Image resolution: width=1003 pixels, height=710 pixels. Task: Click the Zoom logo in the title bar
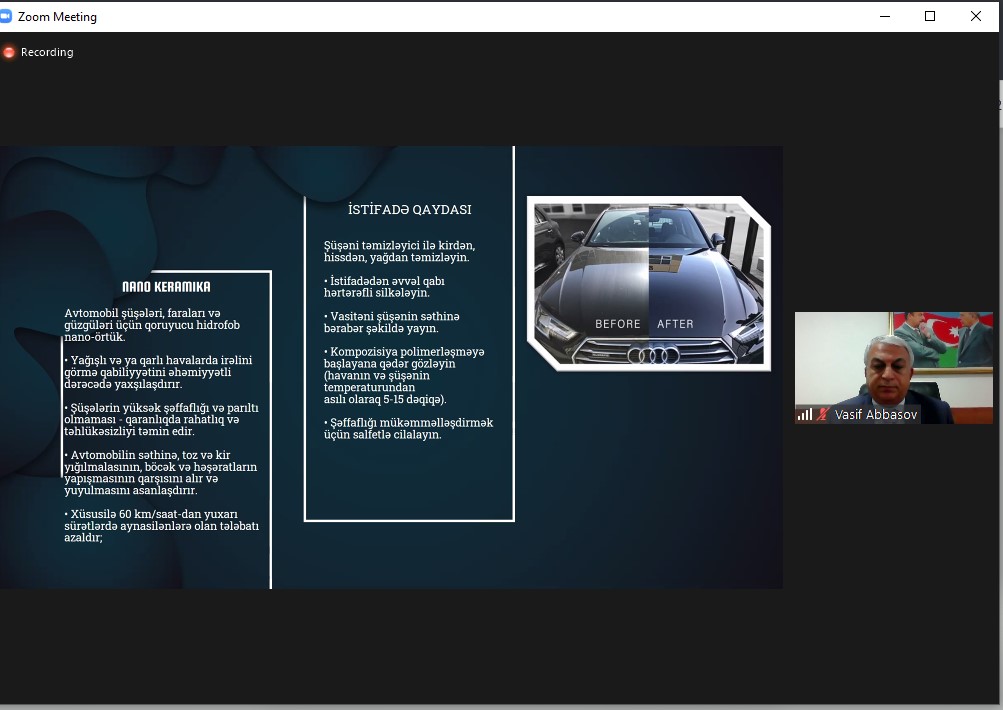tap(6, 16)
